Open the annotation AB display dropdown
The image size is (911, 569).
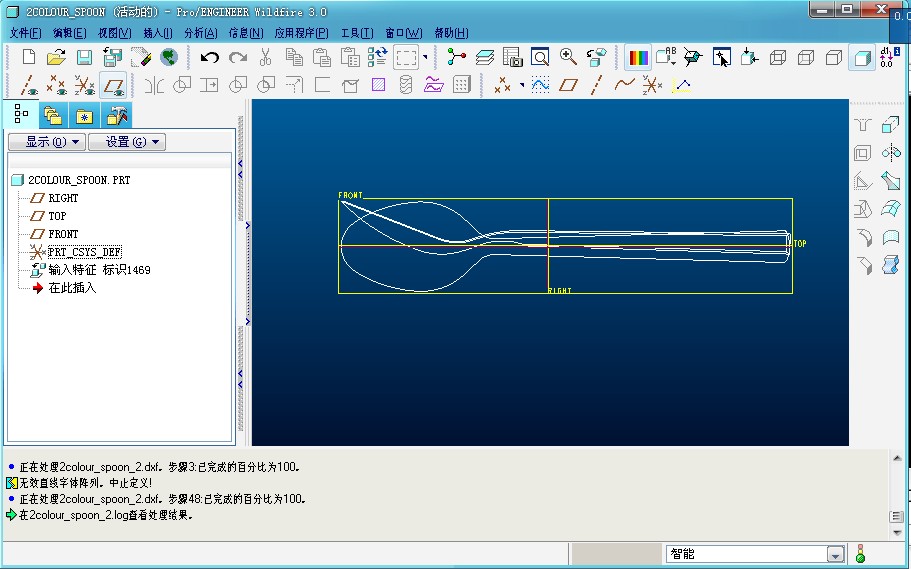point(666,57)
